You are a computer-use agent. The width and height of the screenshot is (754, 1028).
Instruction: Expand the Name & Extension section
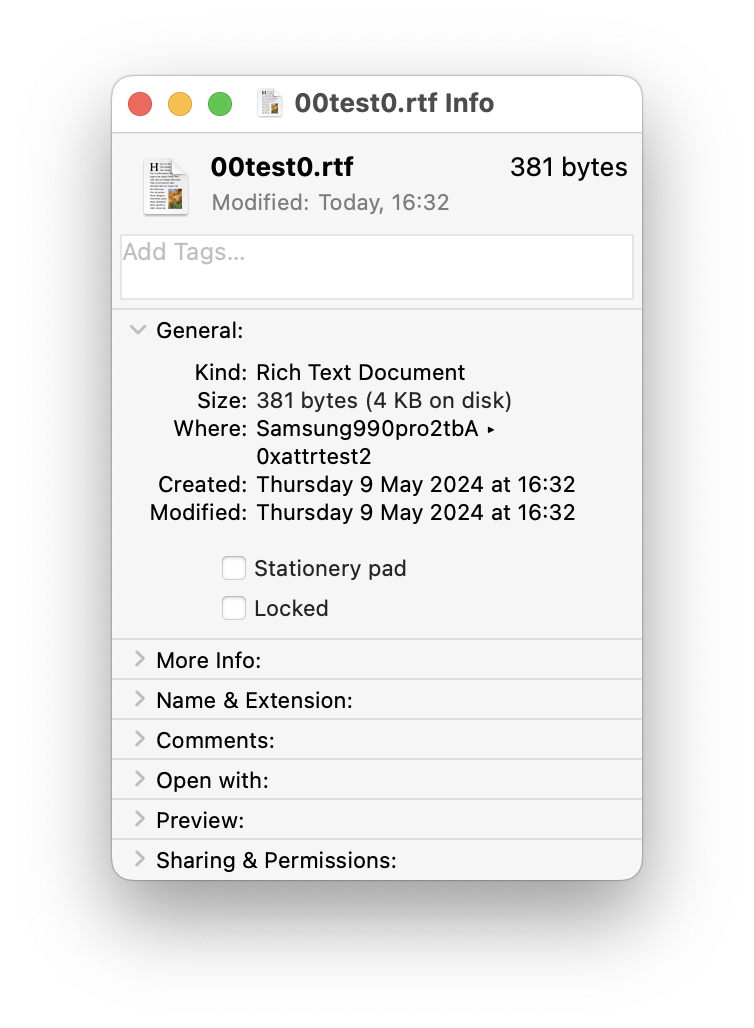coord(139,700)
